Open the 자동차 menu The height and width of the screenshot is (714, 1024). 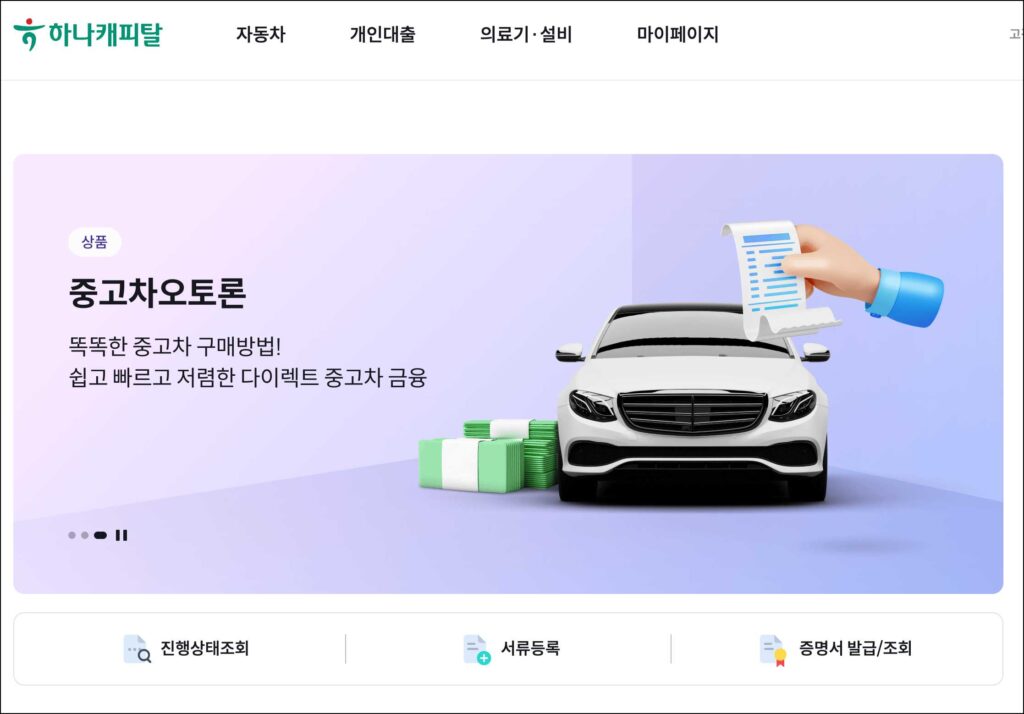pyautogui.click(x=261, y=34)
